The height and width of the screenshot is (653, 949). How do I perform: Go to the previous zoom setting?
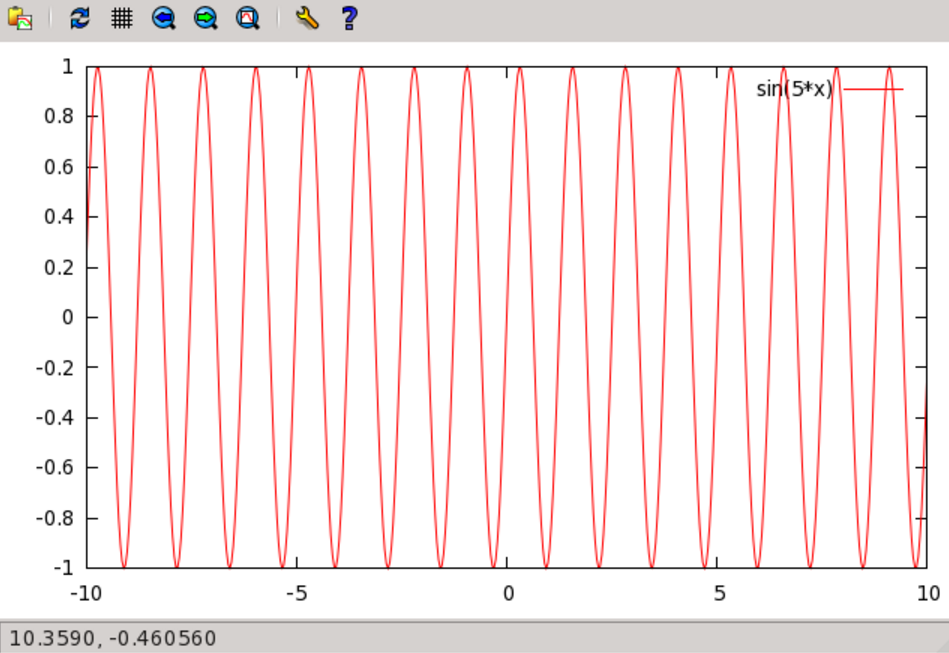point(163,17)
